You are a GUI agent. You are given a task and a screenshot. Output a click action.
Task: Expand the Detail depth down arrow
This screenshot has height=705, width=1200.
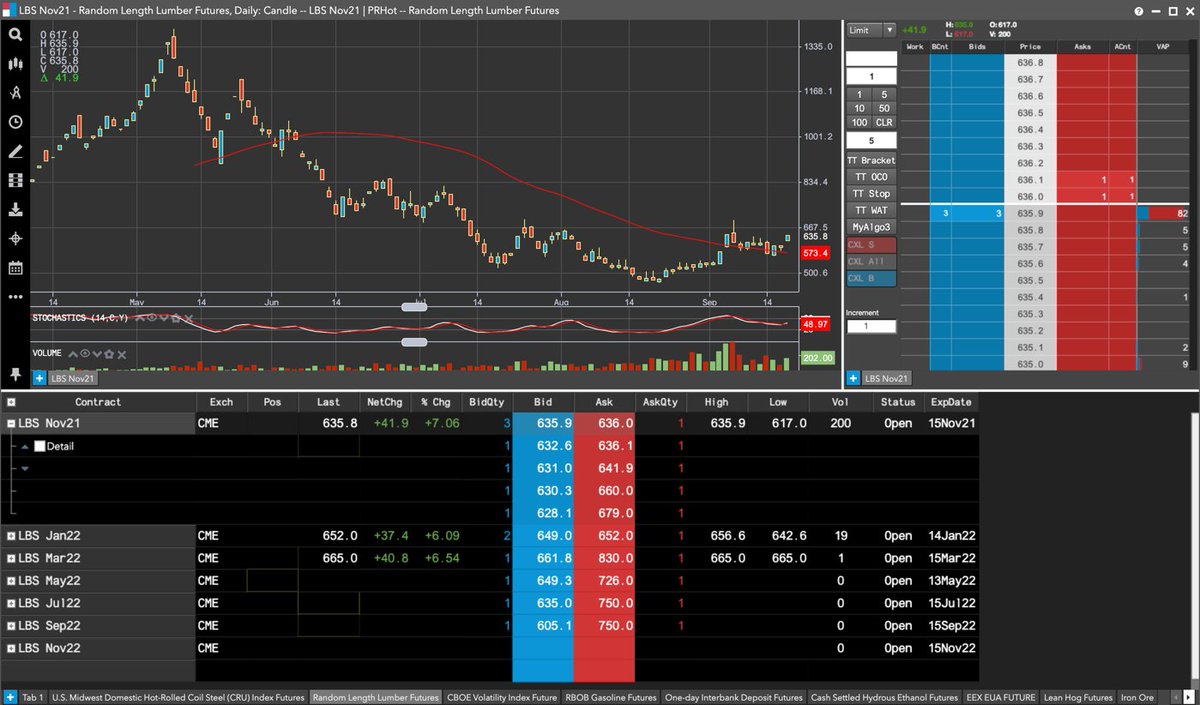click(25, 469)
